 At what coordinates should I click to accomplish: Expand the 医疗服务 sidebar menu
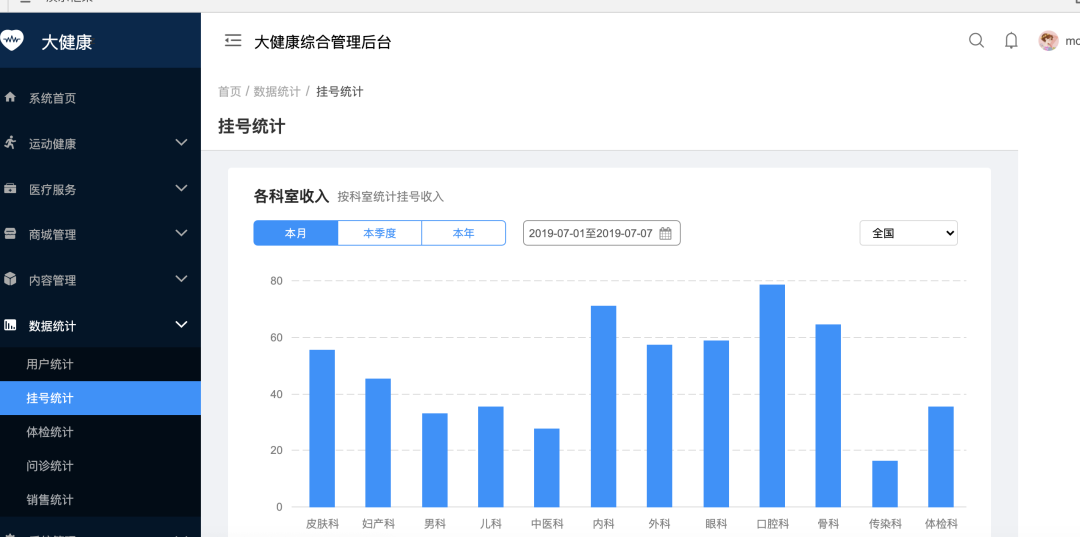click(x=100, y=189)
